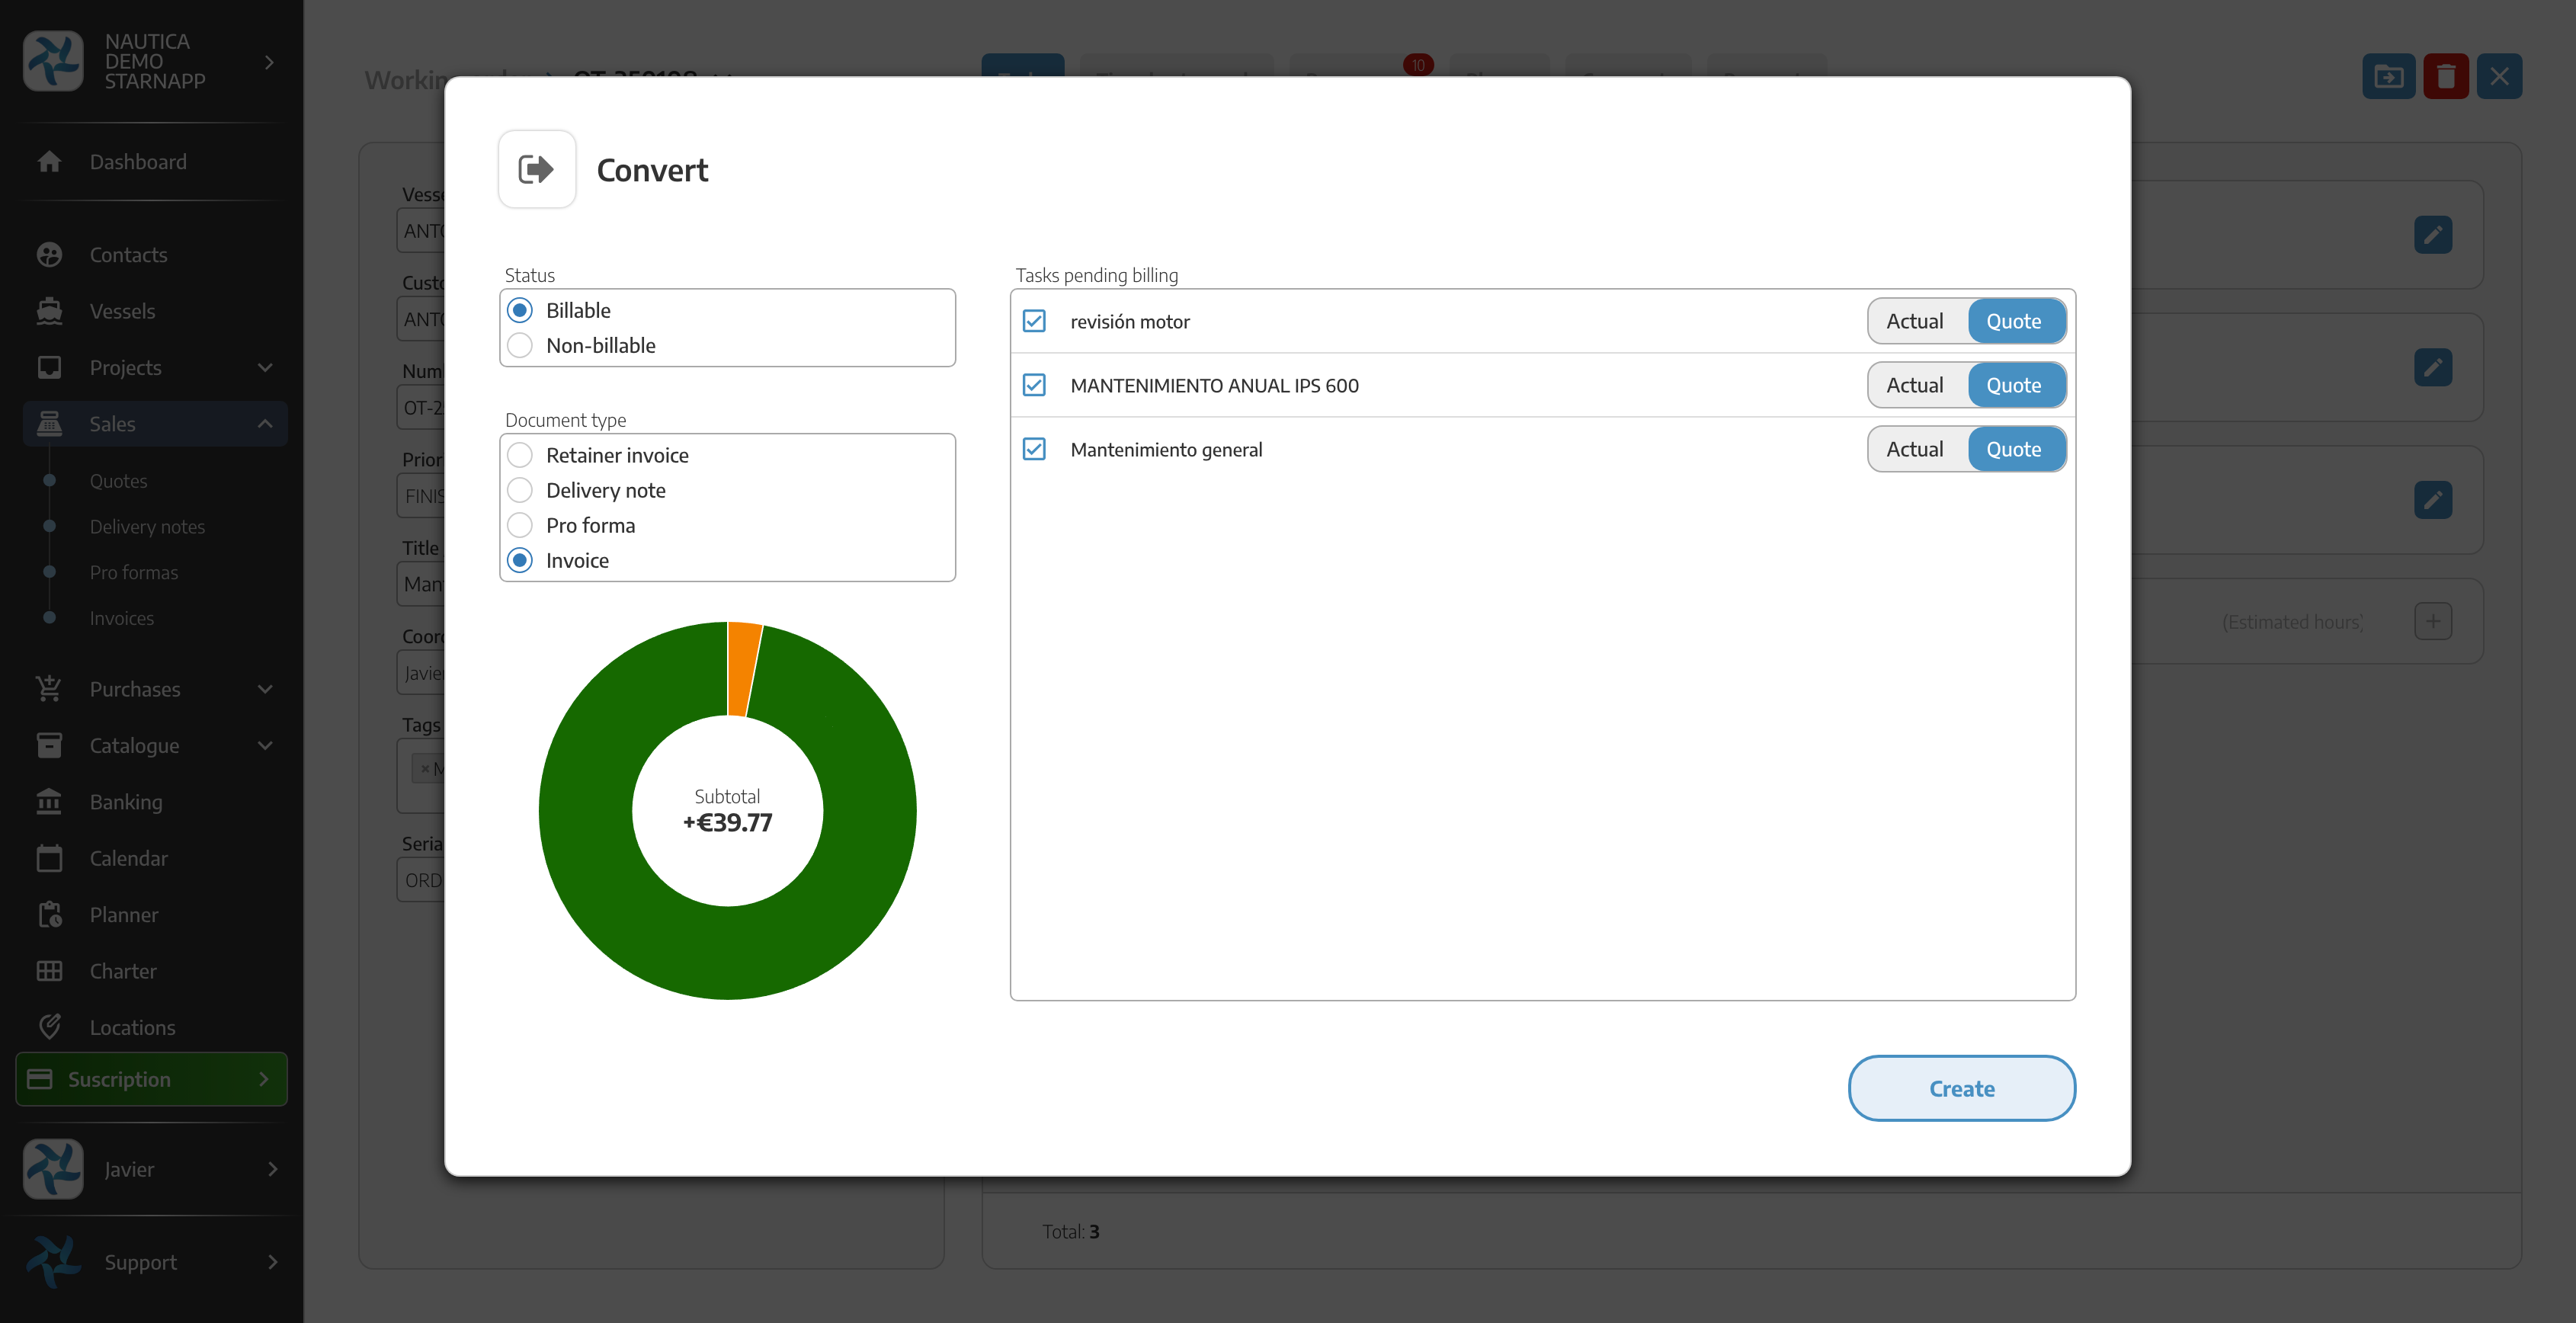2576x1323 pixels.
Task: Uncheck the revisión motor task
Action: 1034,321
